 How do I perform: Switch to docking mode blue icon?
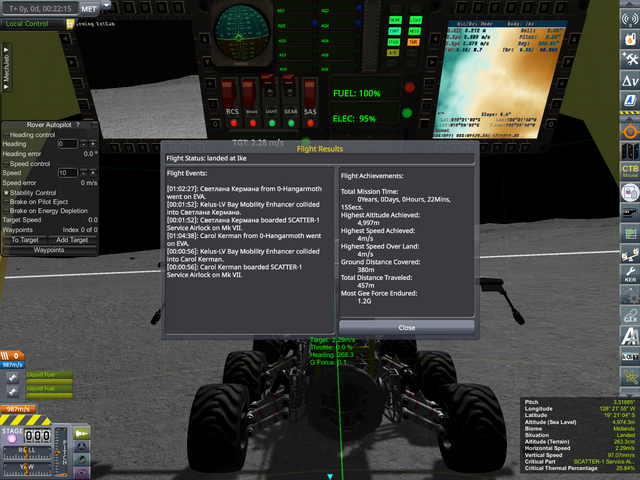pos(82,446)
